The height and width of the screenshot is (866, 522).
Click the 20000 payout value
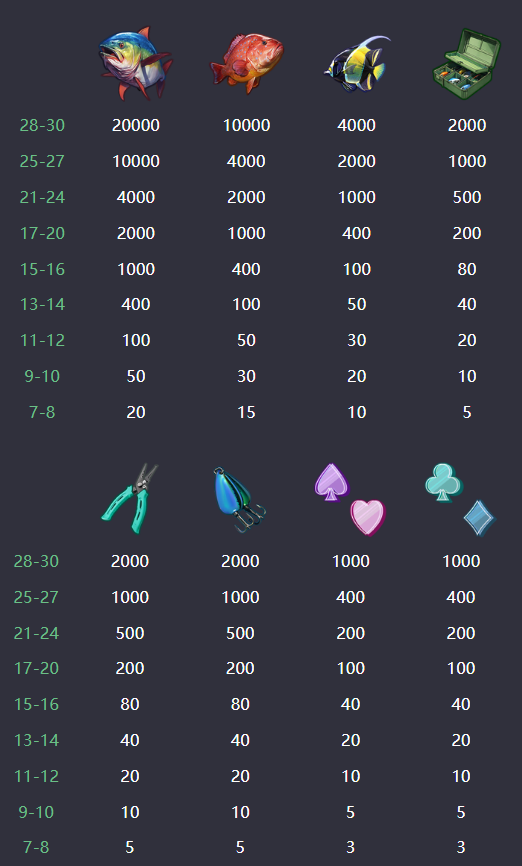(x=136, y=125)
